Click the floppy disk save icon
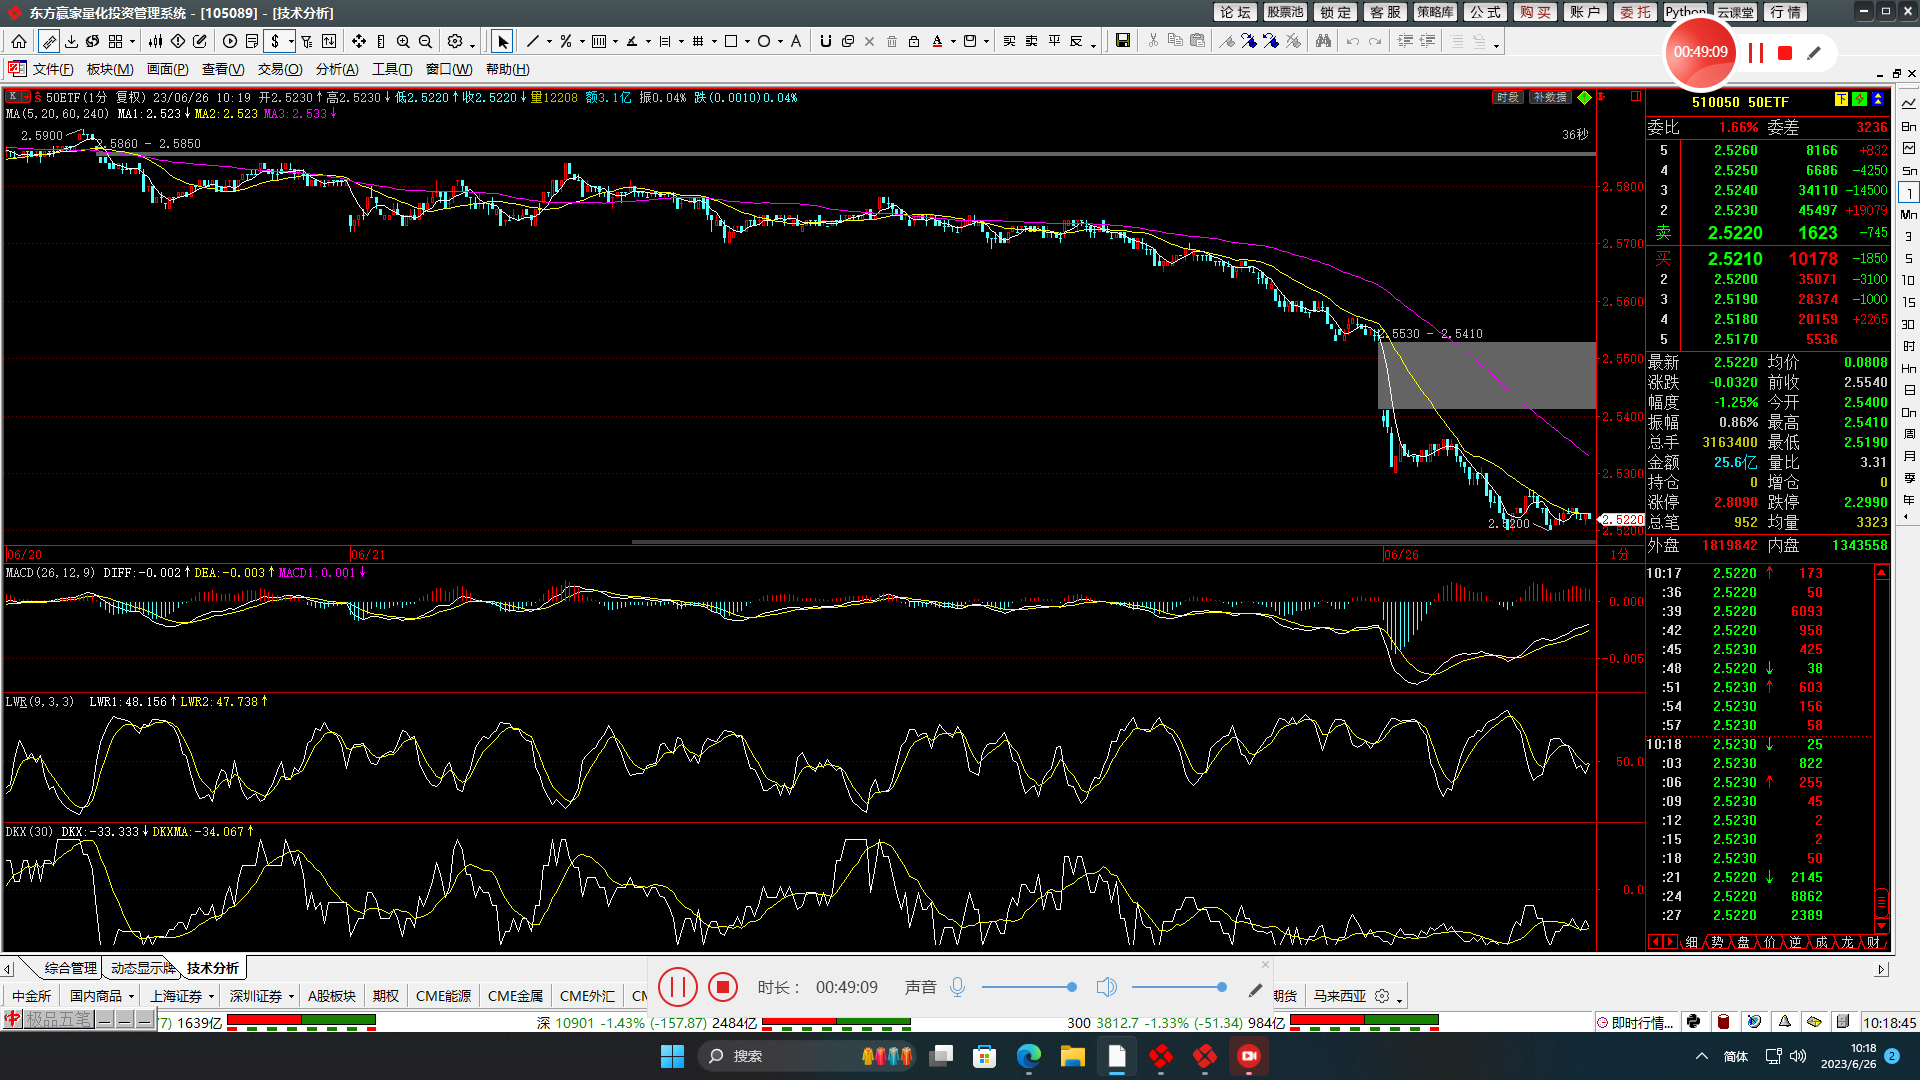This screenshot has height=1080, width=1920. pyautogui.click(x=1123, y=41)
